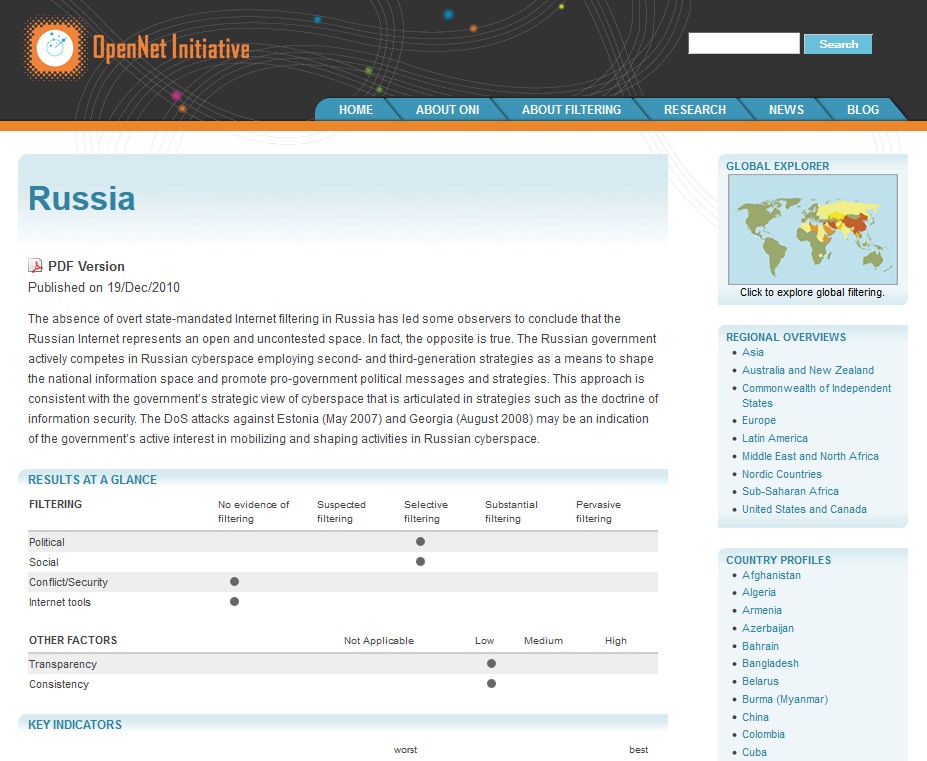Open the PDF Version link
The height and width of the screenshot is (761, 927).
coord(86,266)
